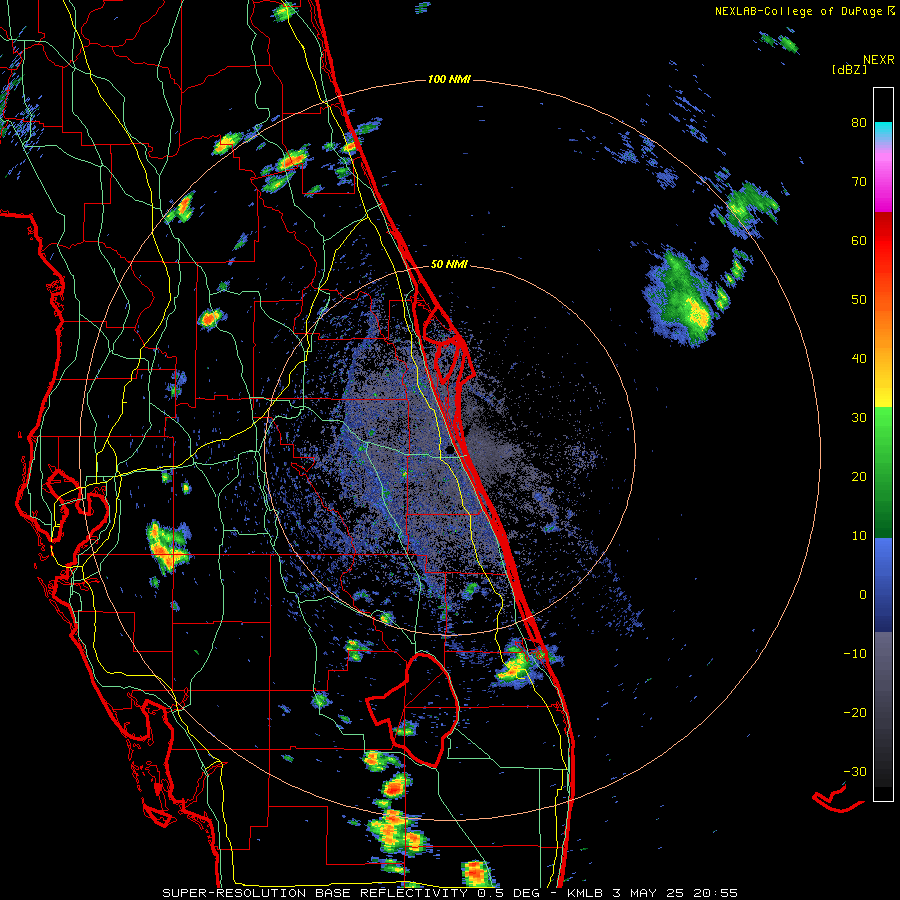This screenshot has width=900, height=900.
Task: Click the NEXLAB-College of DuPage watermark text
Action: point(798,11)
